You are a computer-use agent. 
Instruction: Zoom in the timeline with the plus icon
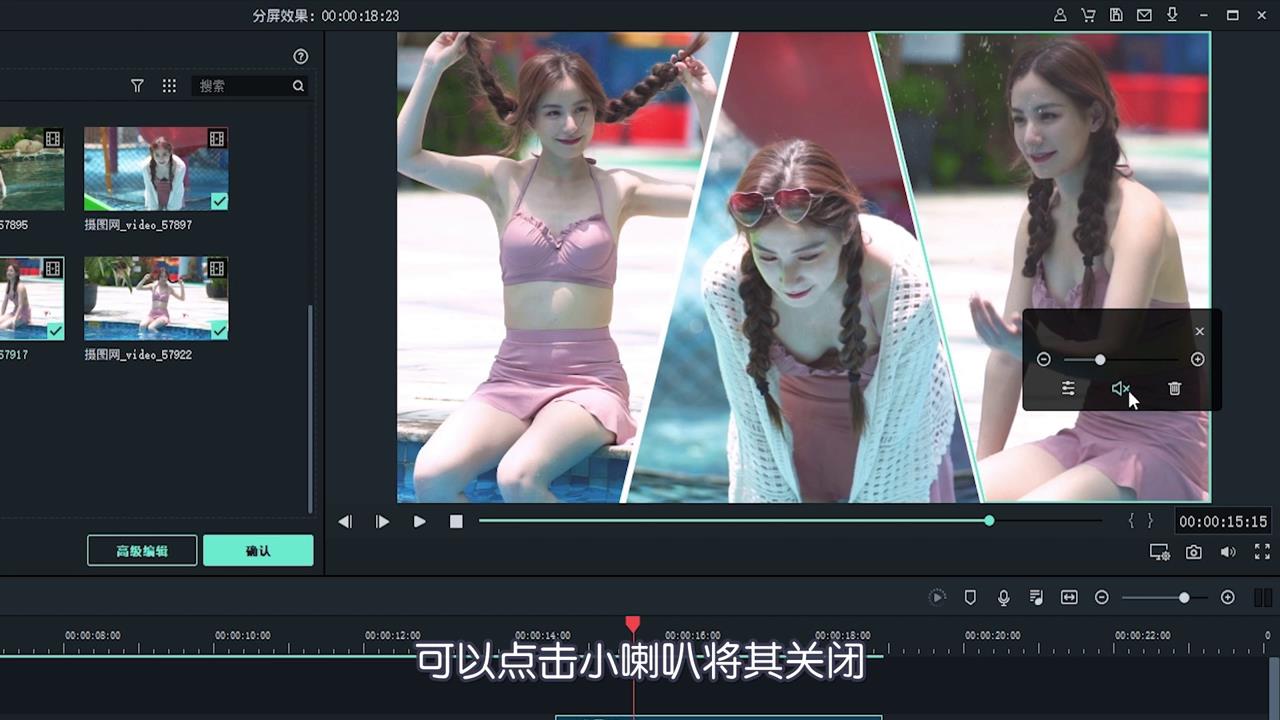point(1228,597)
